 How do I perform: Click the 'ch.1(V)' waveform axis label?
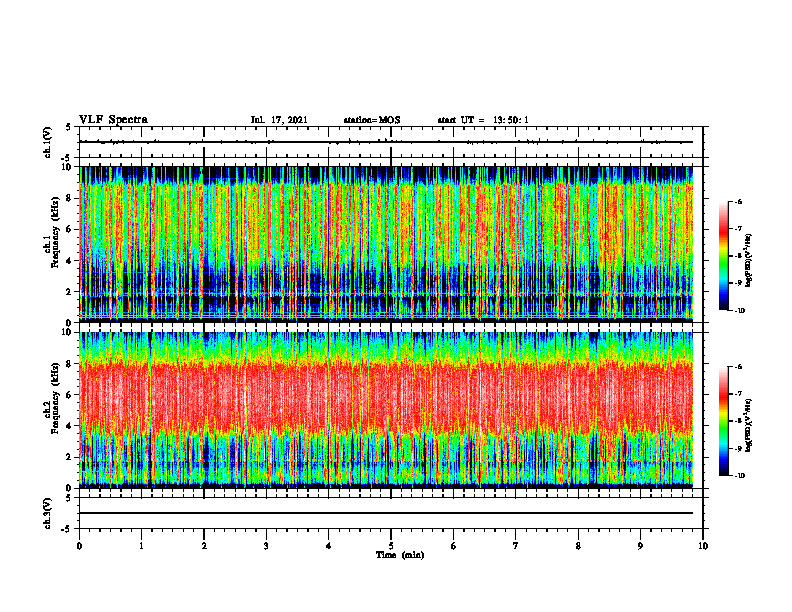pos(48,142)
